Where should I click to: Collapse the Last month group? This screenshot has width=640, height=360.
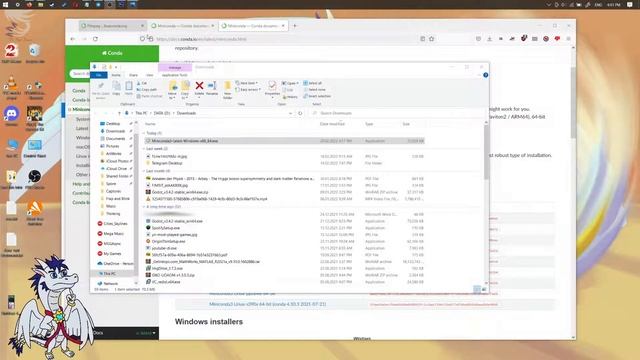click(x=144, y=171)
